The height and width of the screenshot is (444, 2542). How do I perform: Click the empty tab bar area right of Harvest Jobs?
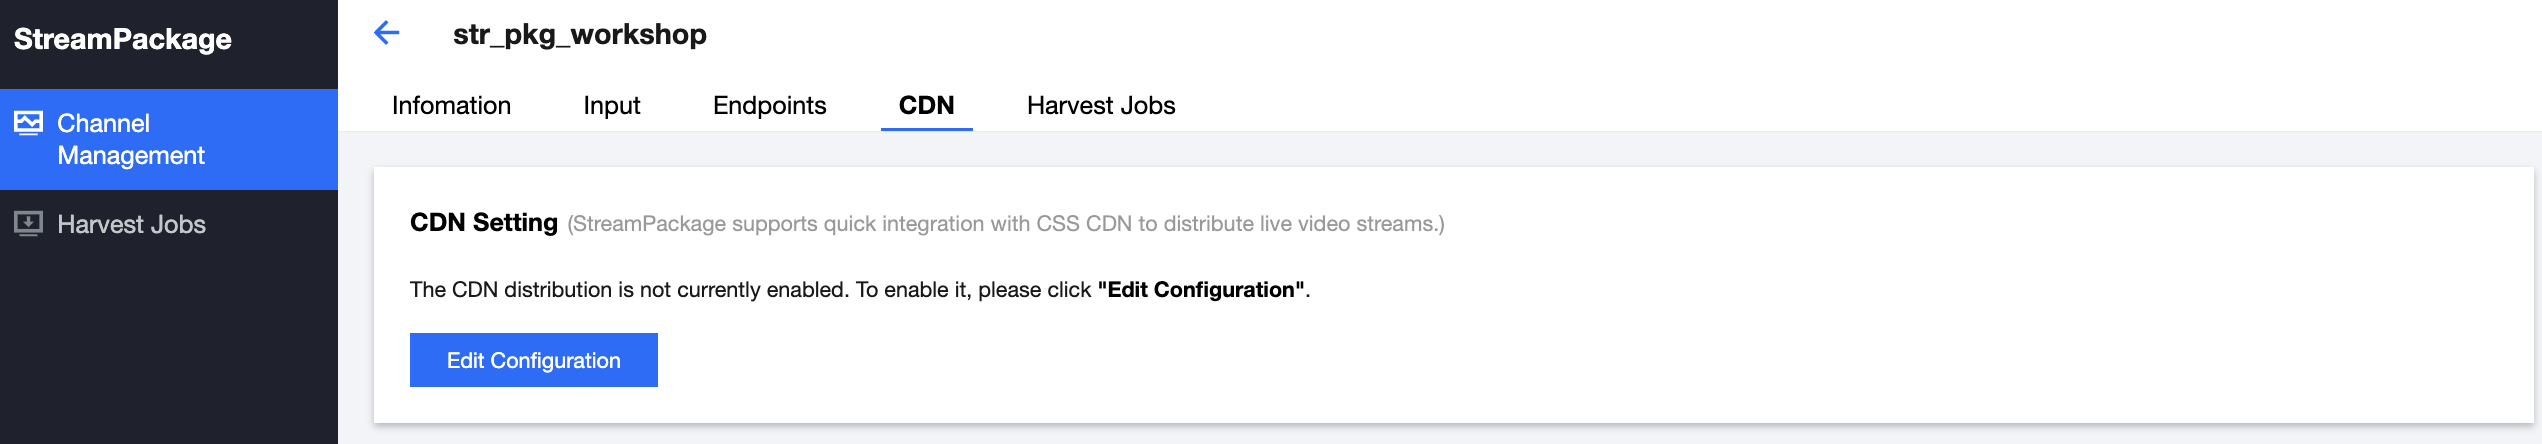click(x=1850, y=105)
